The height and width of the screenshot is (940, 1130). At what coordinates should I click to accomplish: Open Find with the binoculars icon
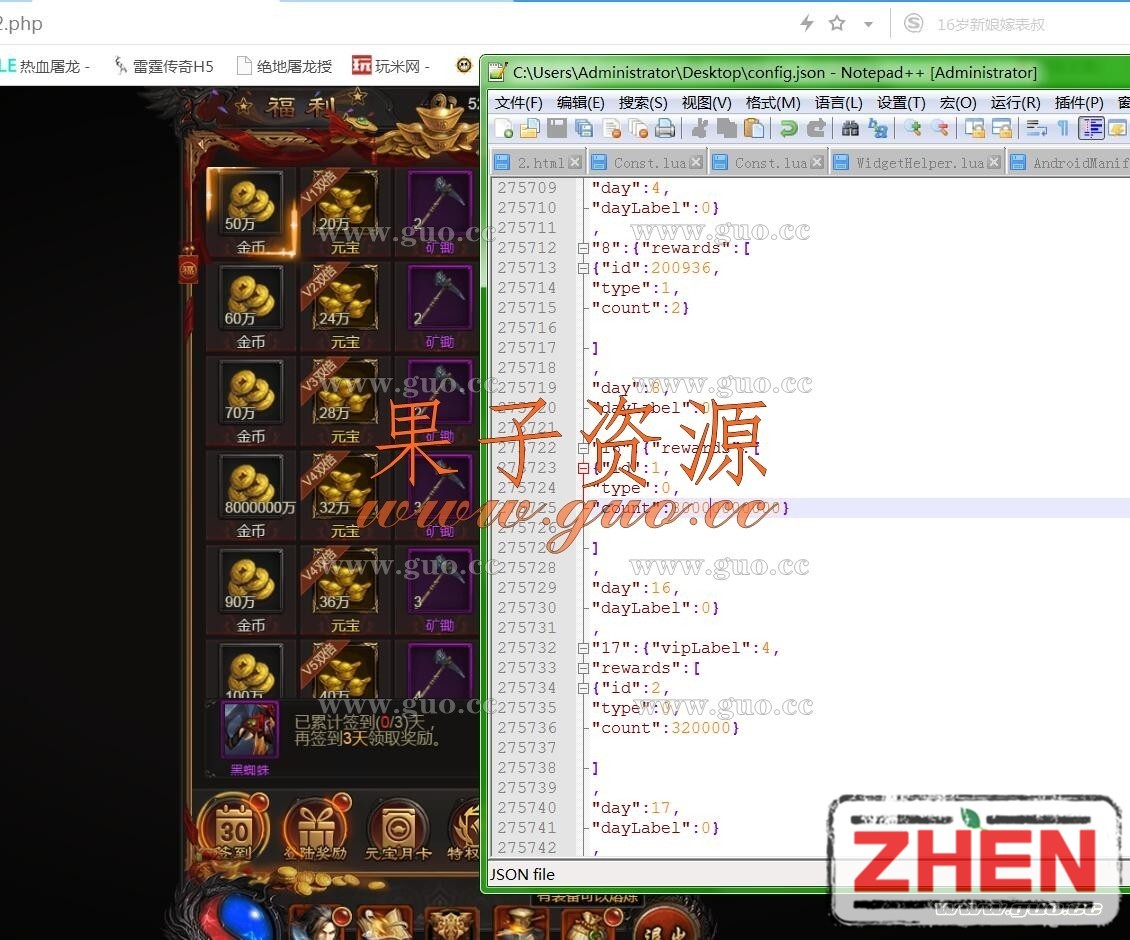tap(850, 129)
